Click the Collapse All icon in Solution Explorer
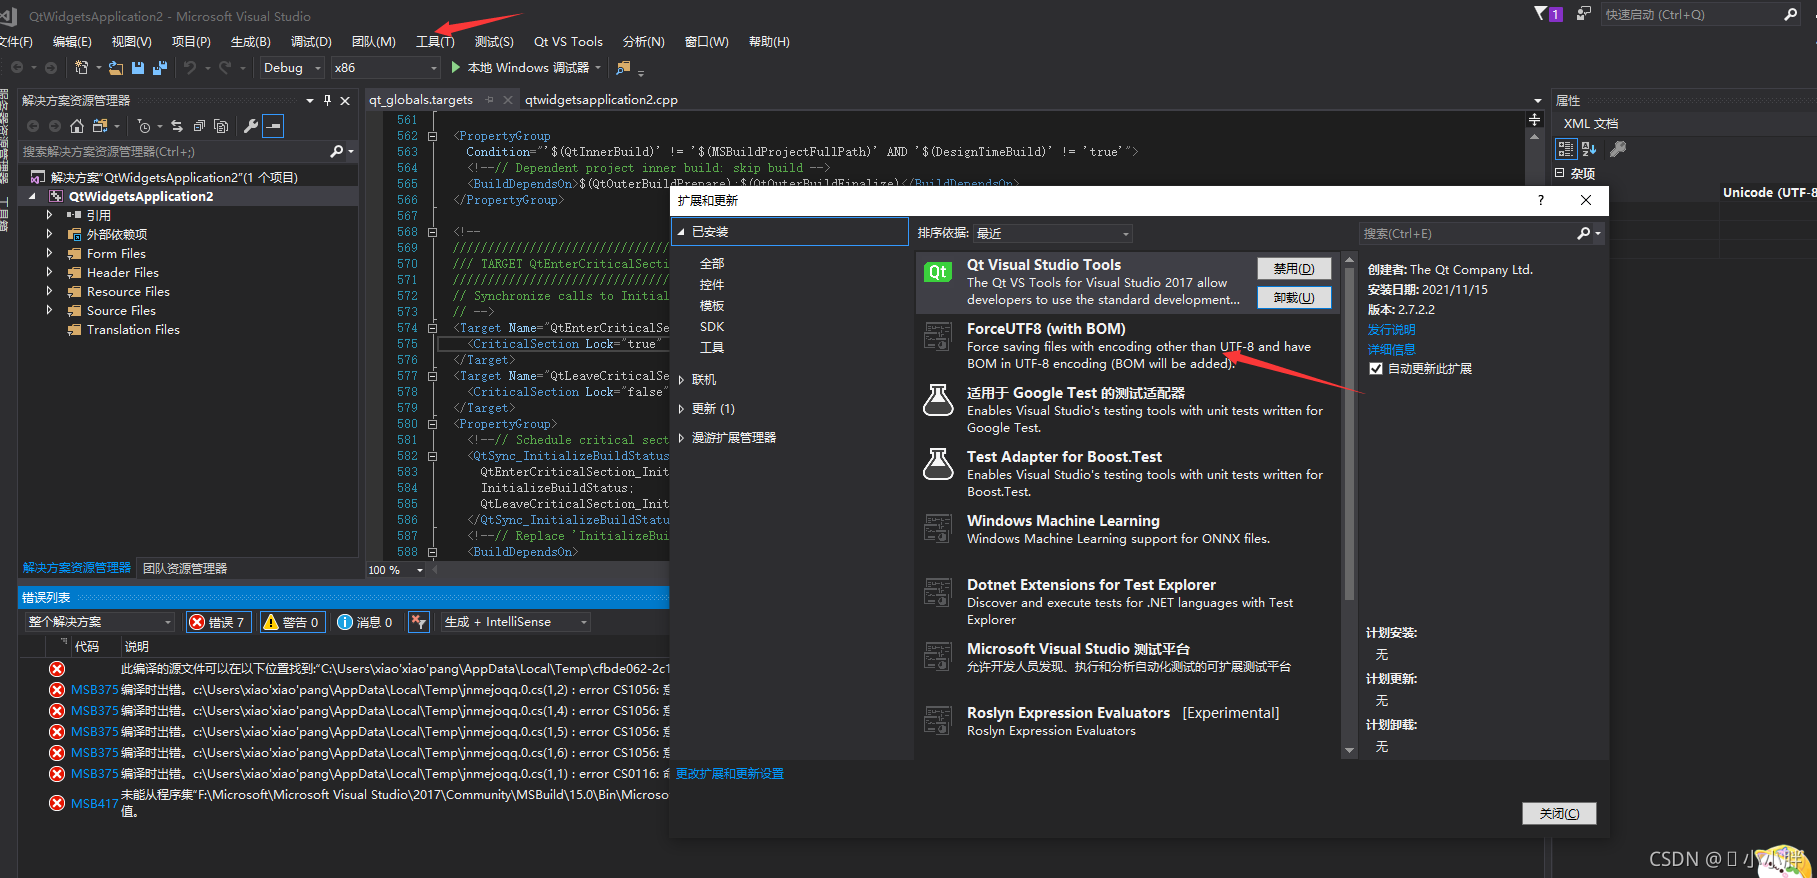 point(199,126)
